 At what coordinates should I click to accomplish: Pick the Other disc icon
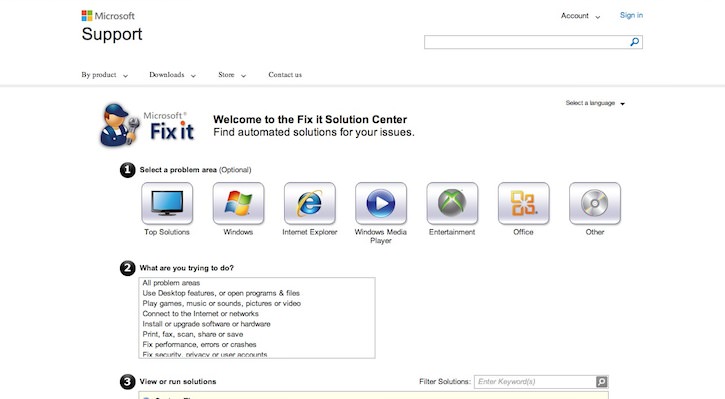595,203
